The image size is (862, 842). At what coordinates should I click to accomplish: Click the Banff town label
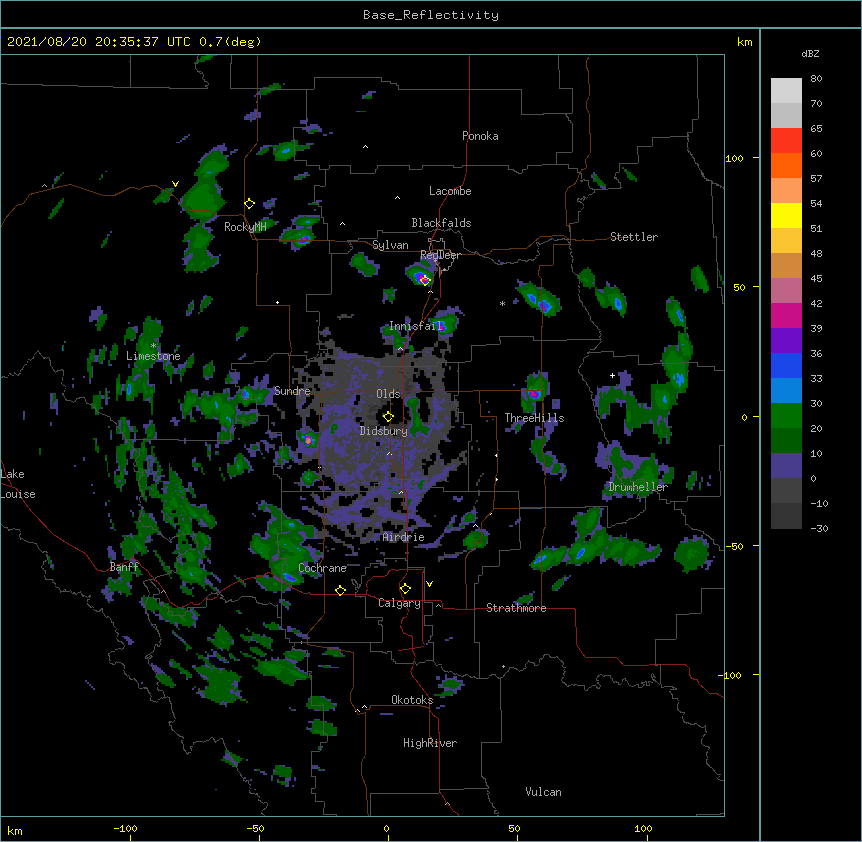[124, 567]
